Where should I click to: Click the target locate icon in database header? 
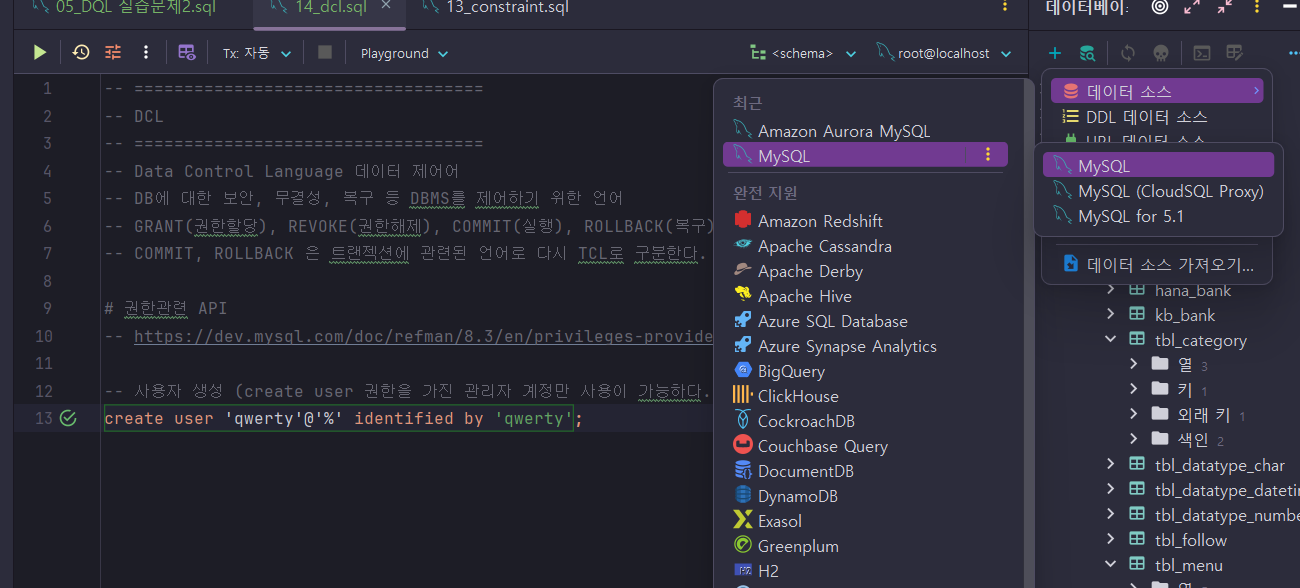tap(1159, 7)
